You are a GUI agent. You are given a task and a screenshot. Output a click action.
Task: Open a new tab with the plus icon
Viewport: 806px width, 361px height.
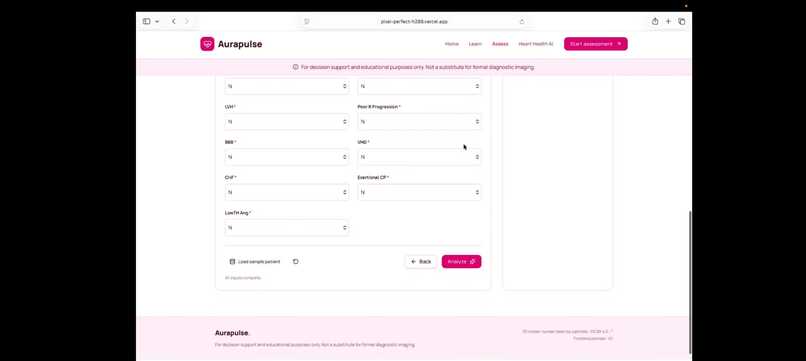pos(668,22)
